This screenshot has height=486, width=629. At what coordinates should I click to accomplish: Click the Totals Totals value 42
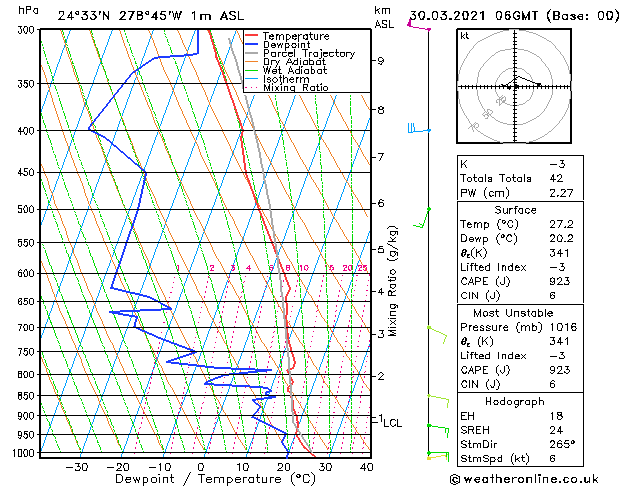(556, 178)
